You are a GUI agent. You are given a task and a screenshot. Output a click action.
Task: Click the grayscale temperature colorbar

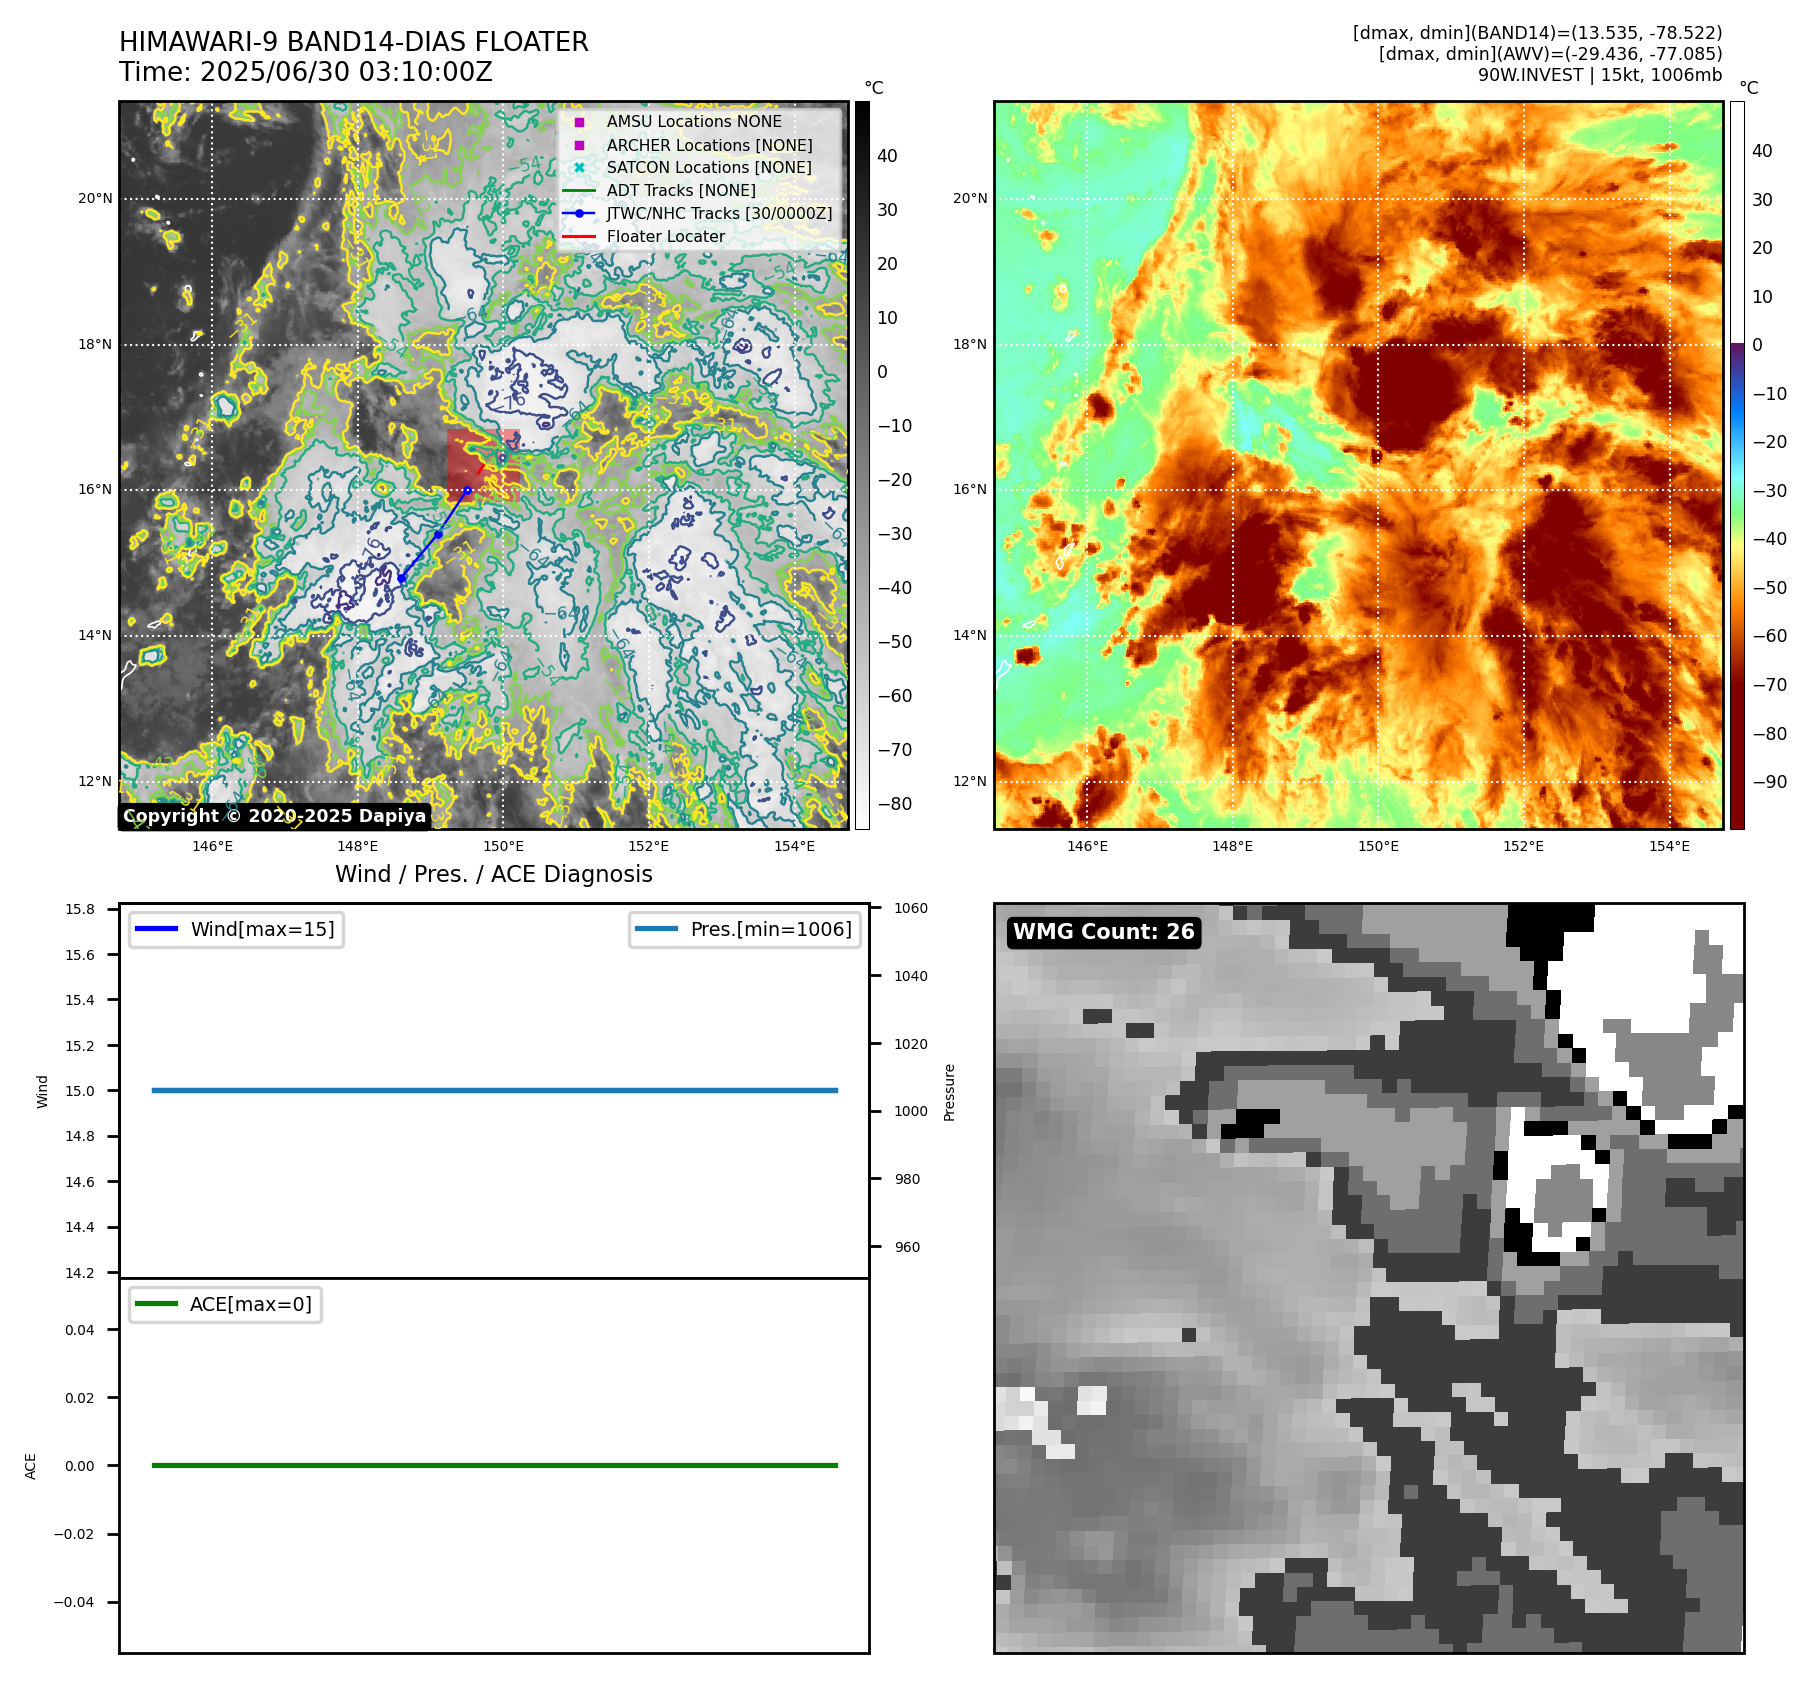[862, 465]
